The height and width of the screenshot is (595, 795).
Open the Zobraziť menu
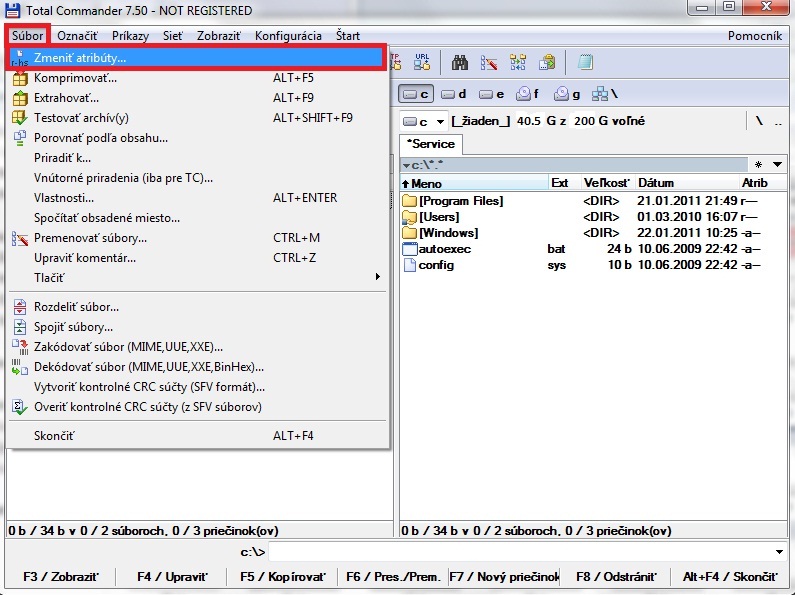[219, 36]
